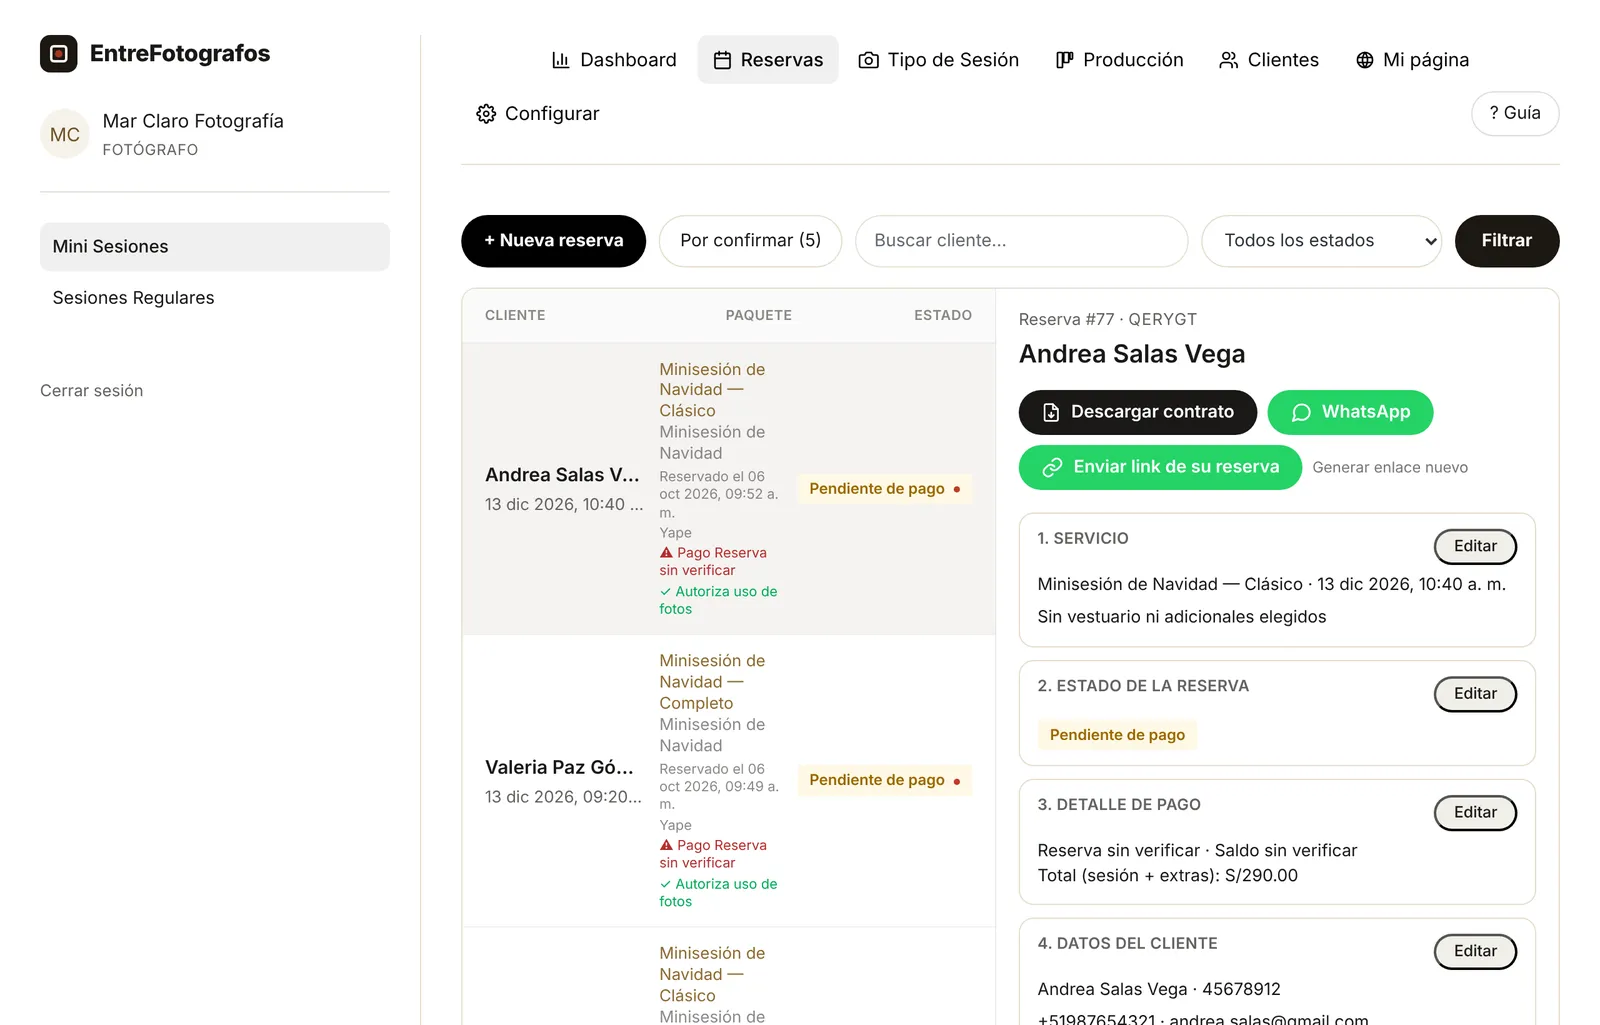Click the chat bubble icon in WhatsApp button
The height and width of the screenshot is (1025, 1600).
coord(1301,412)
